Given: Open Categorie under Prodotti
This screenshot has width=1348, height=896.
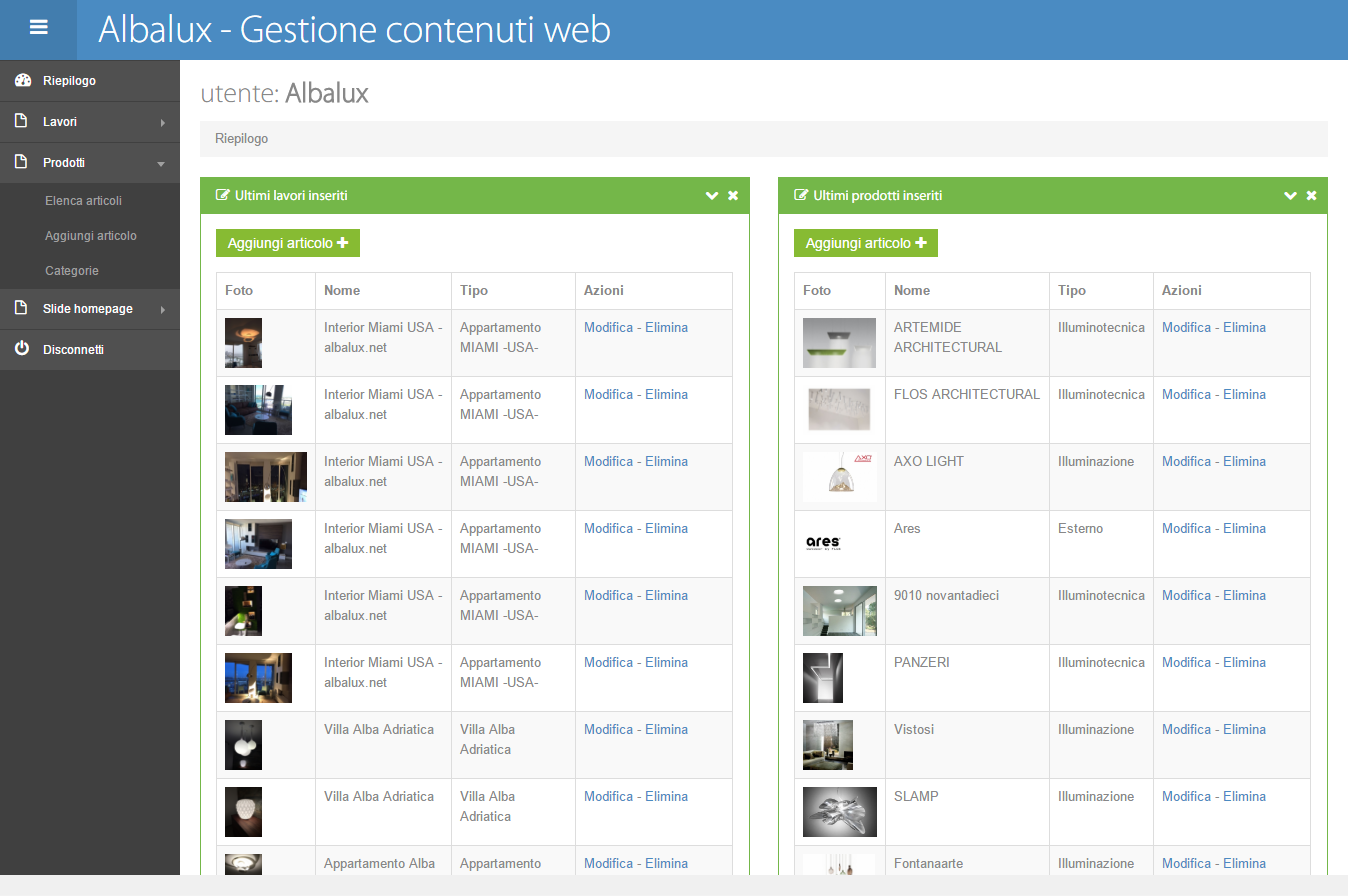Looking at the screenshot, I should [x=72, y=271].
